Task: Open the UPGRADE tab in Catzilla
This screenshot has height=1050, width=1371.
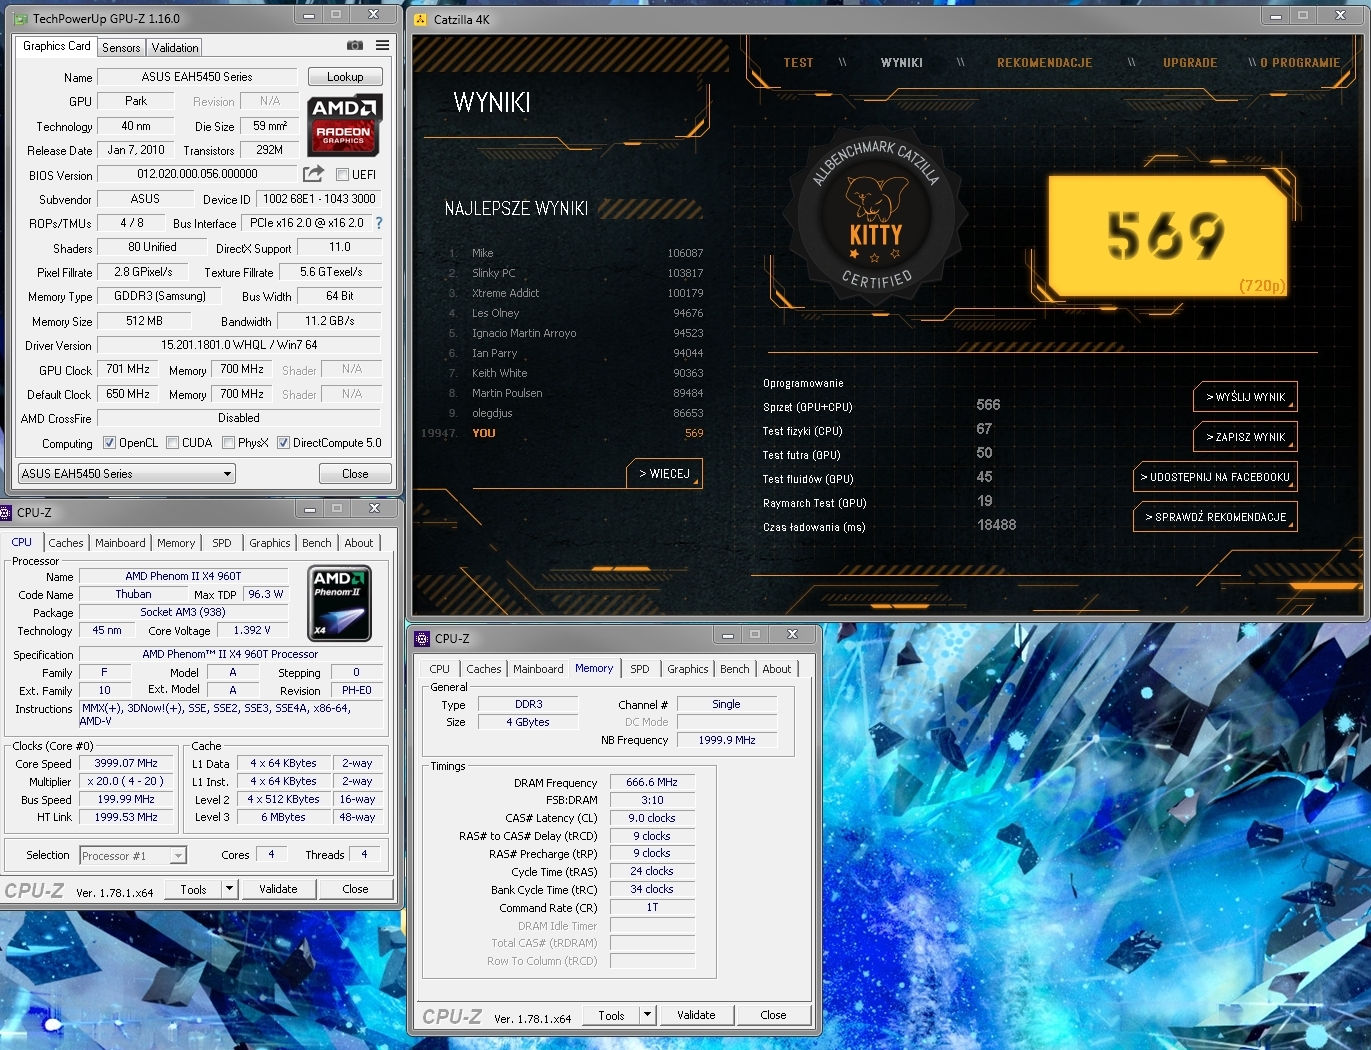Action: coord(1190,63)
